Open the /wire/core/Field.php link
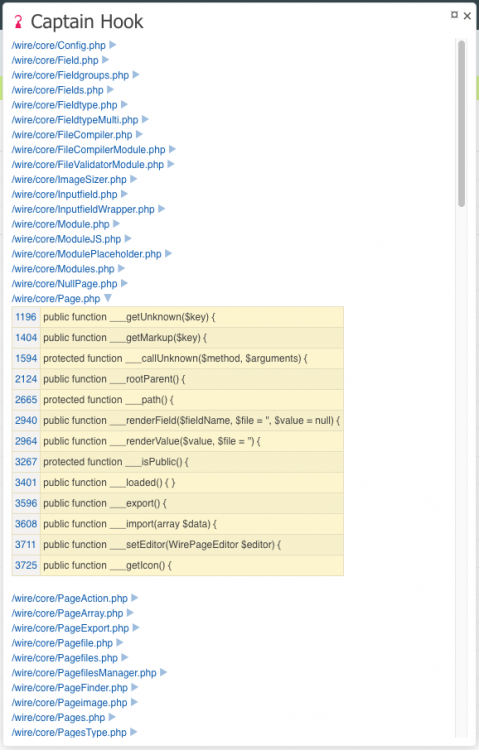479x750 pixels. [x=55, y=60]
